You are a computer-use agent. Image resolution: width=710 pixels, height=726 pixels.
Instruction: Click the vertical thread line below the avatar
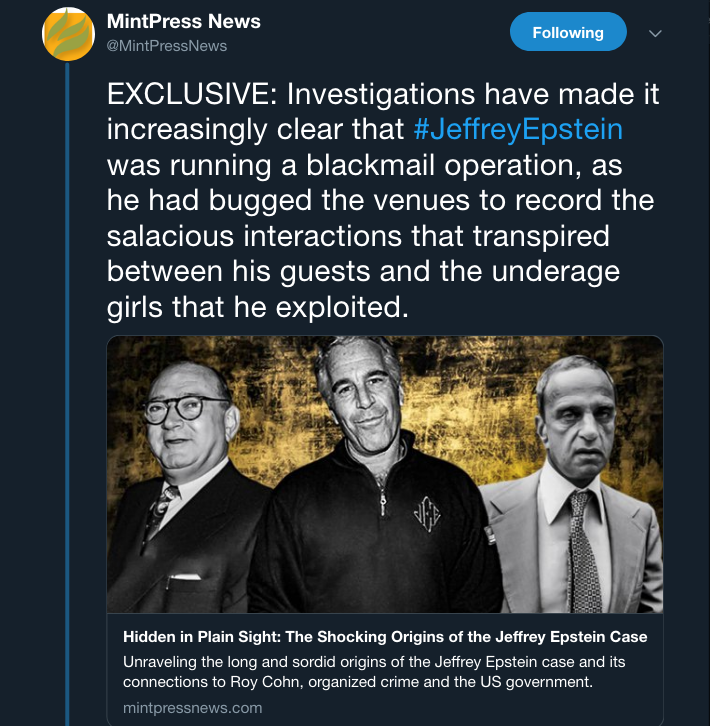tap(67, 400)
